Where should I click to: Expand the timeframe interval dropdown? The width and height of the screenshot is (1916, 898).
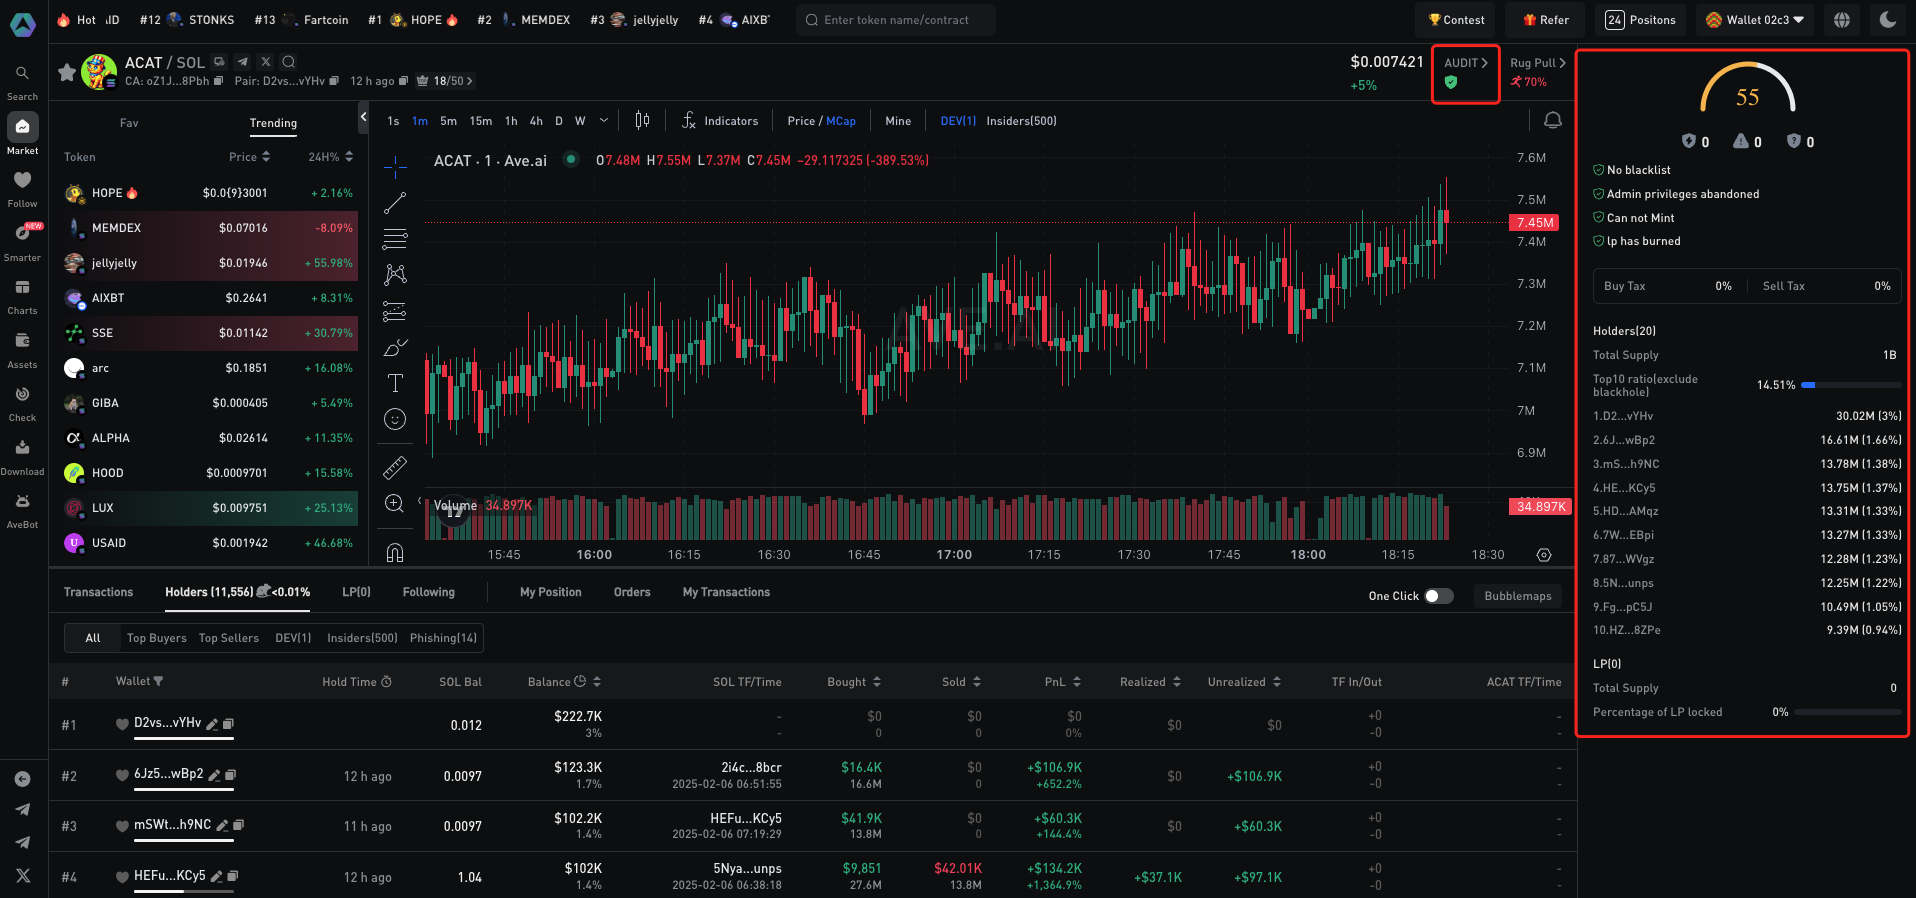[604, 121]
